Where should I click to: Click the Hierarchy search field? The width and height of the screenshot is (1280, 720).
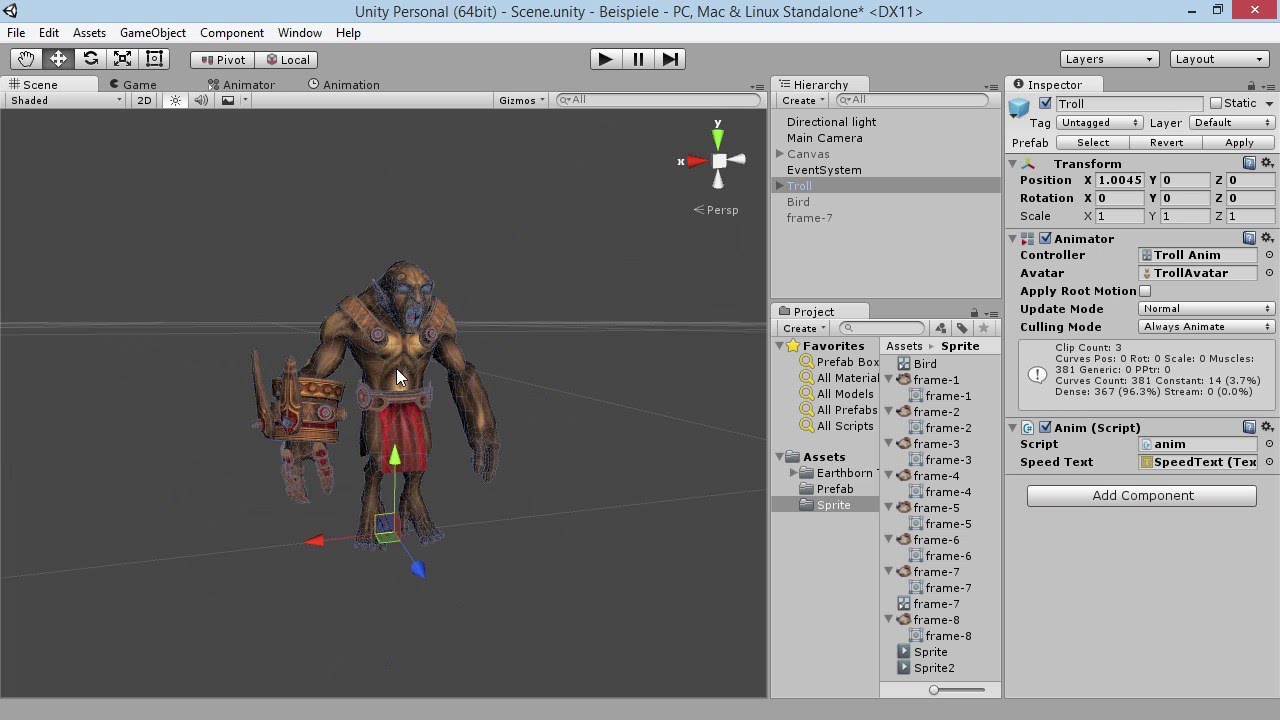pos(913,101)
